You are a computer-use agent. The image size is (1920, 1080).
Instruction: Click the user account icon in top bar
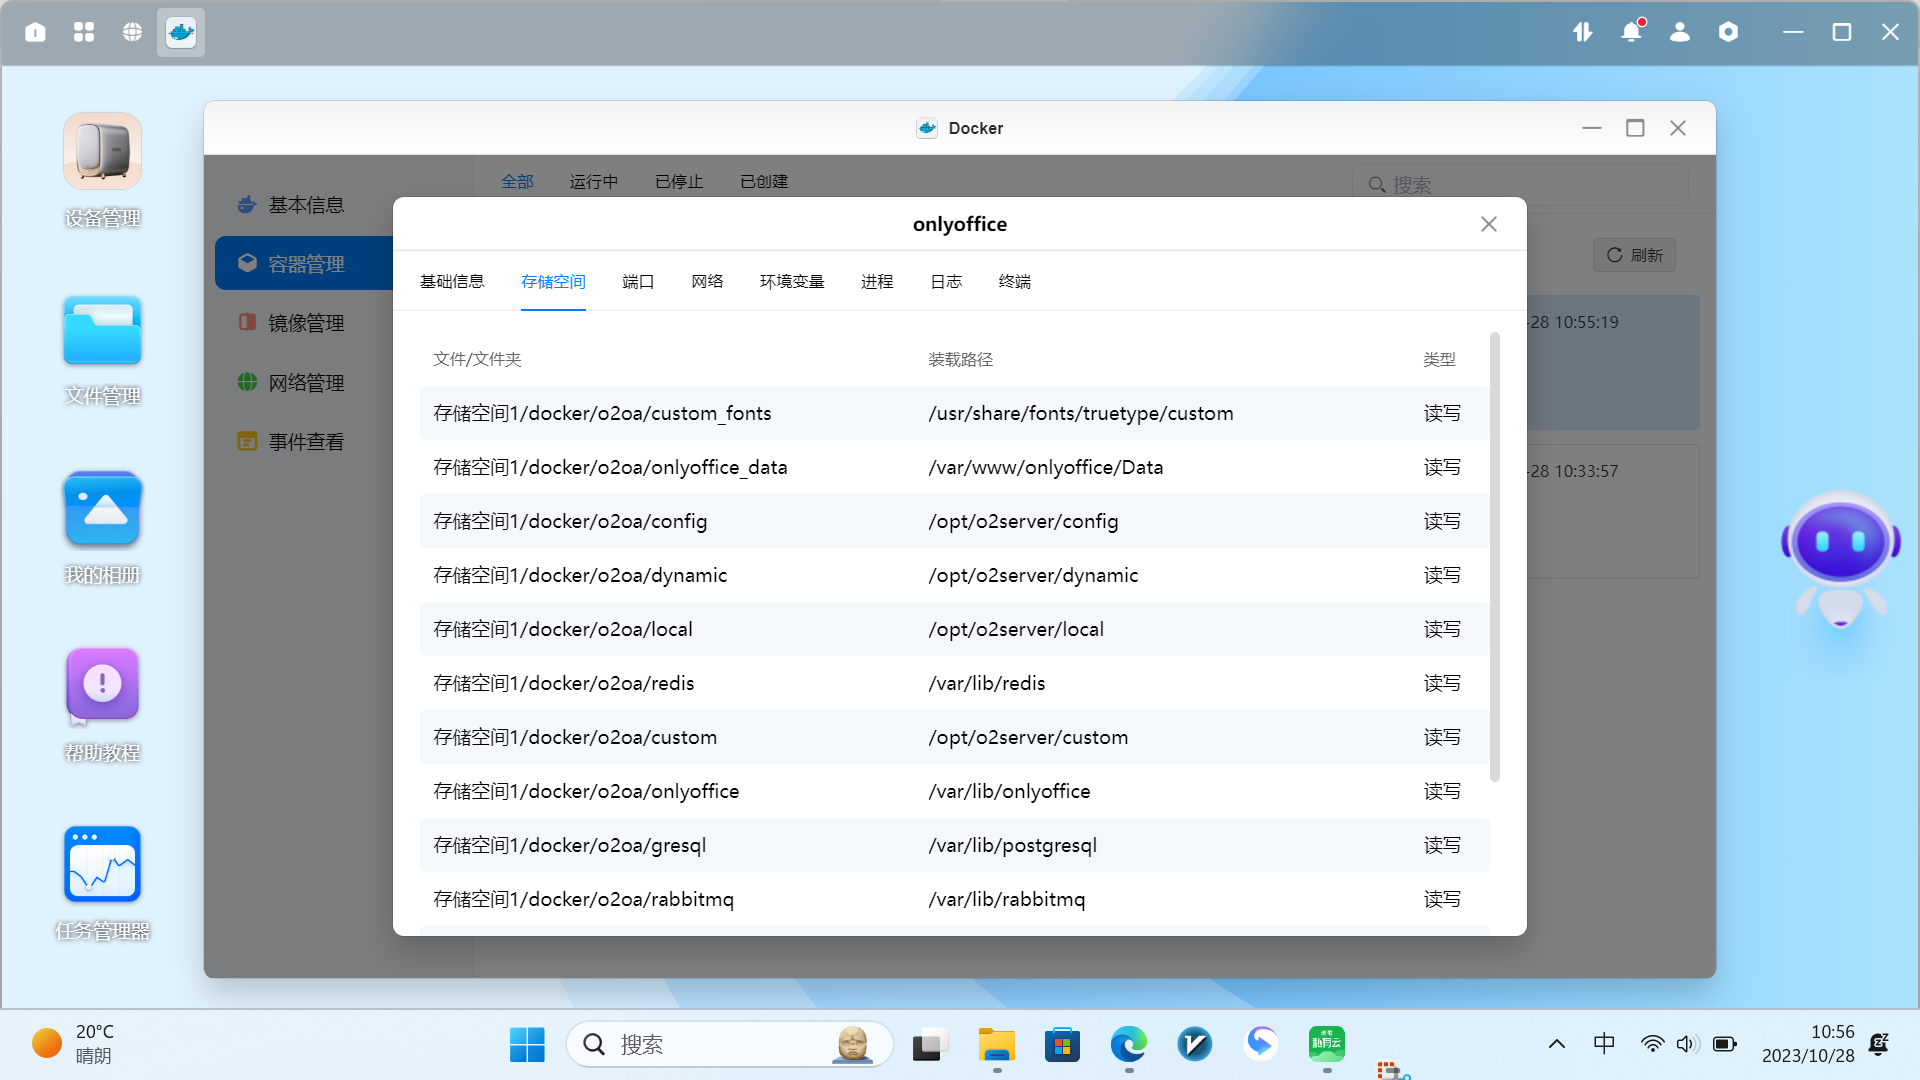coord(1680,32)
